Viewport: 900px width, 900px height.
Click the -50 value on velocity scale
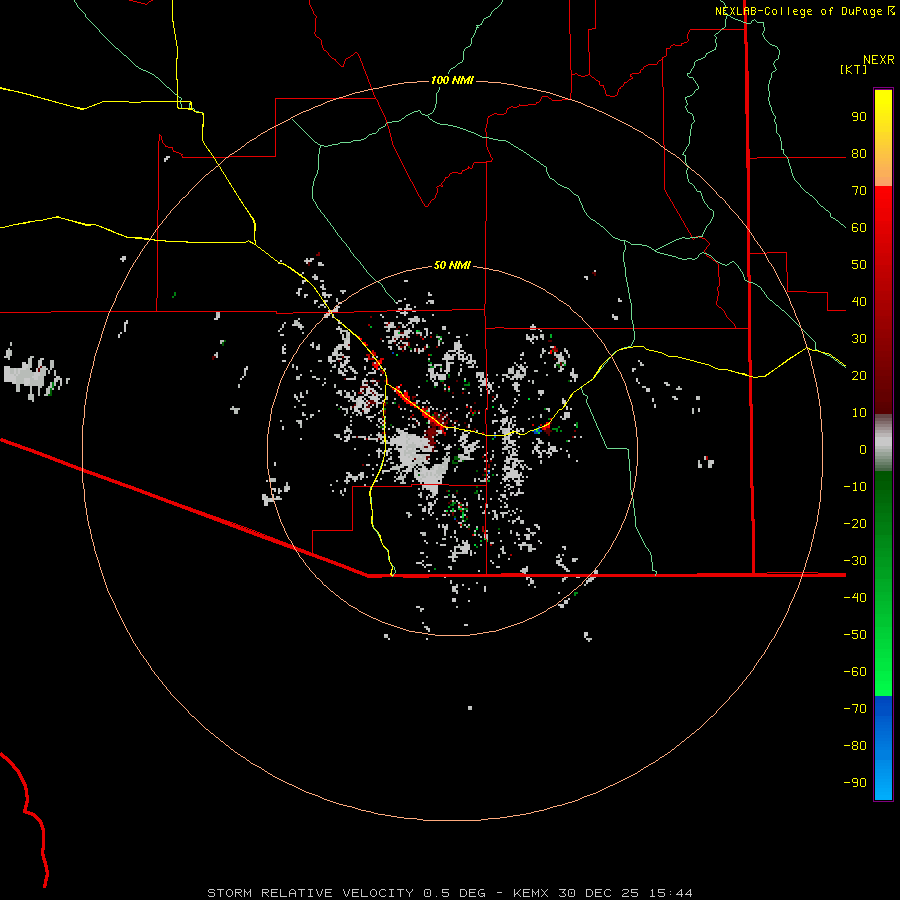[x=855, y=634]
